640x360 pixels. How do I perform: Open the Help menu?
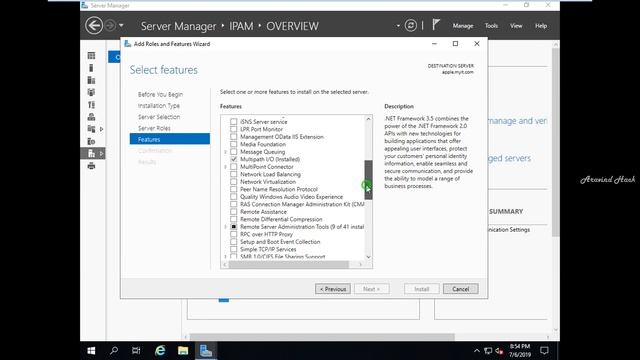tap(541, 26)
